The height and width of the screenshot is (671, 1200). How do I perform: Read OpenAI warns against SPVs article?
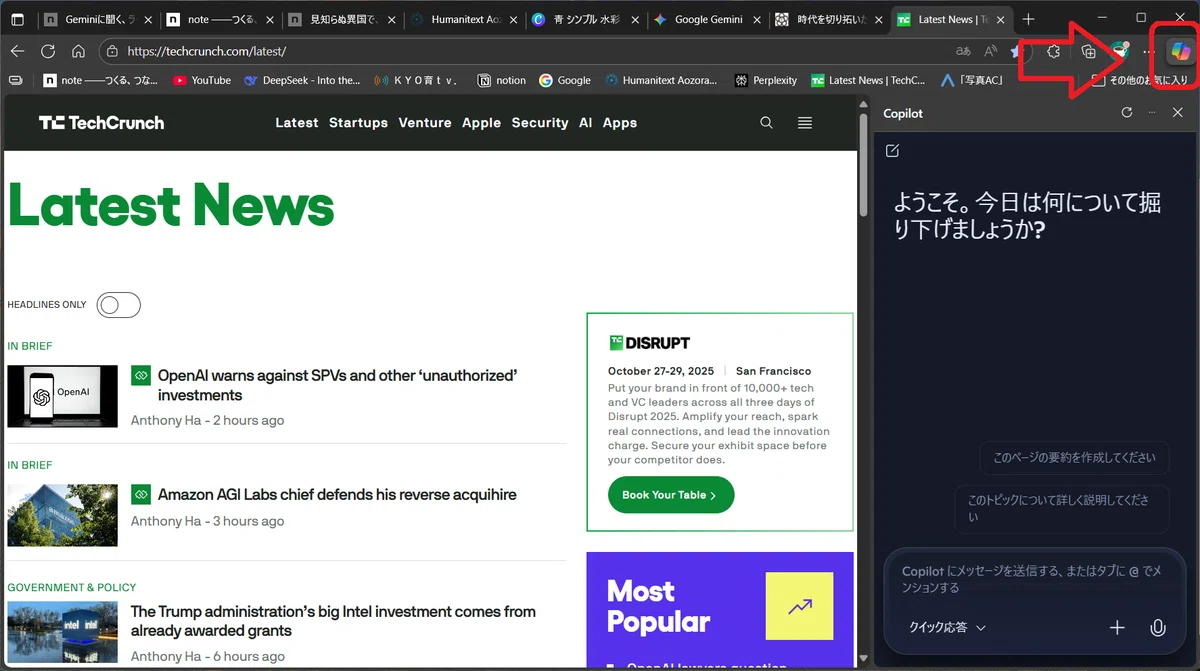click(x=338, y=385)
